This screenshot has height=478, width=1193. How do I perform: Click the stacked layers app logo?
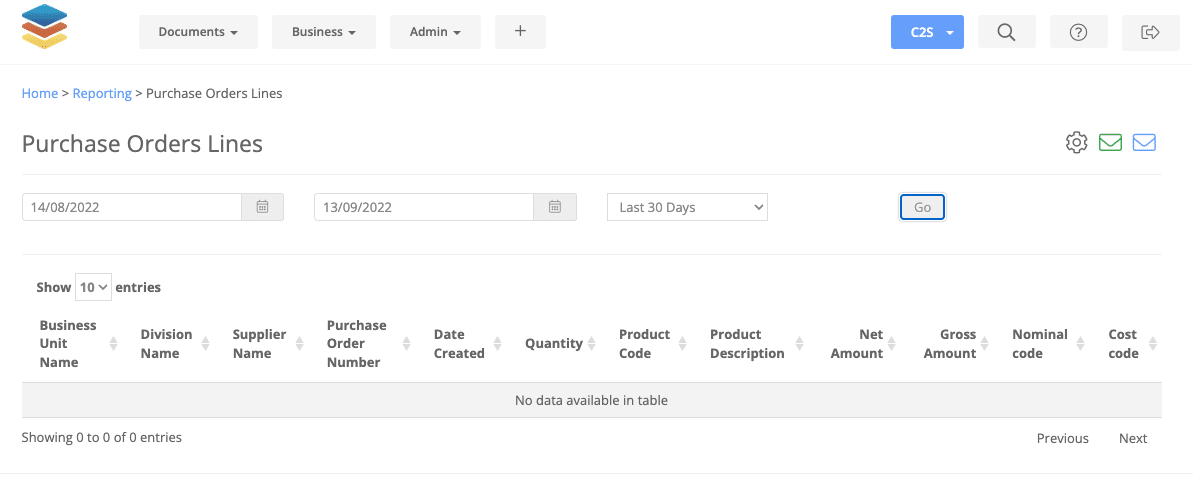[44, 26]
